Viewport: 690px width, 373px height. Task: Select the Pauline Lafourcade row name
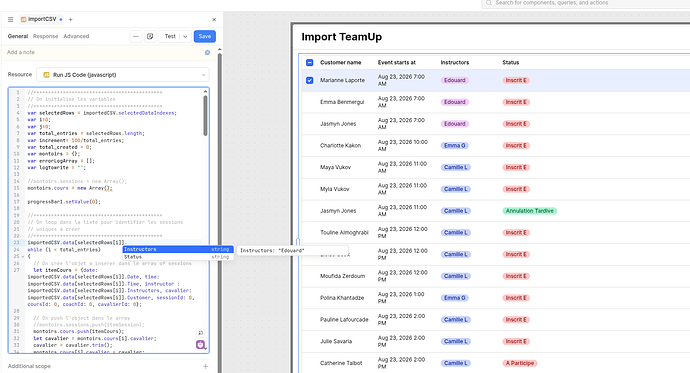pyautogui.click(x=344, y=320)
